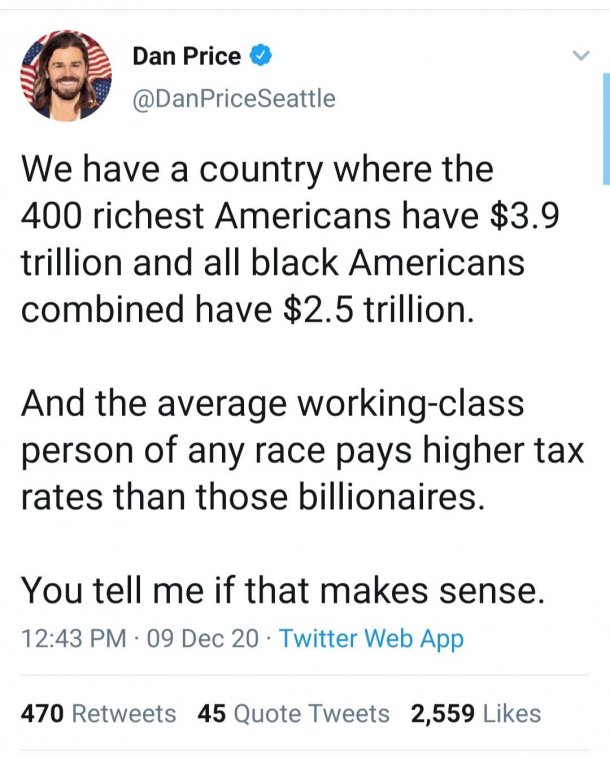Open the Dan Price display name
610x758 pixels.
(187, 56)
